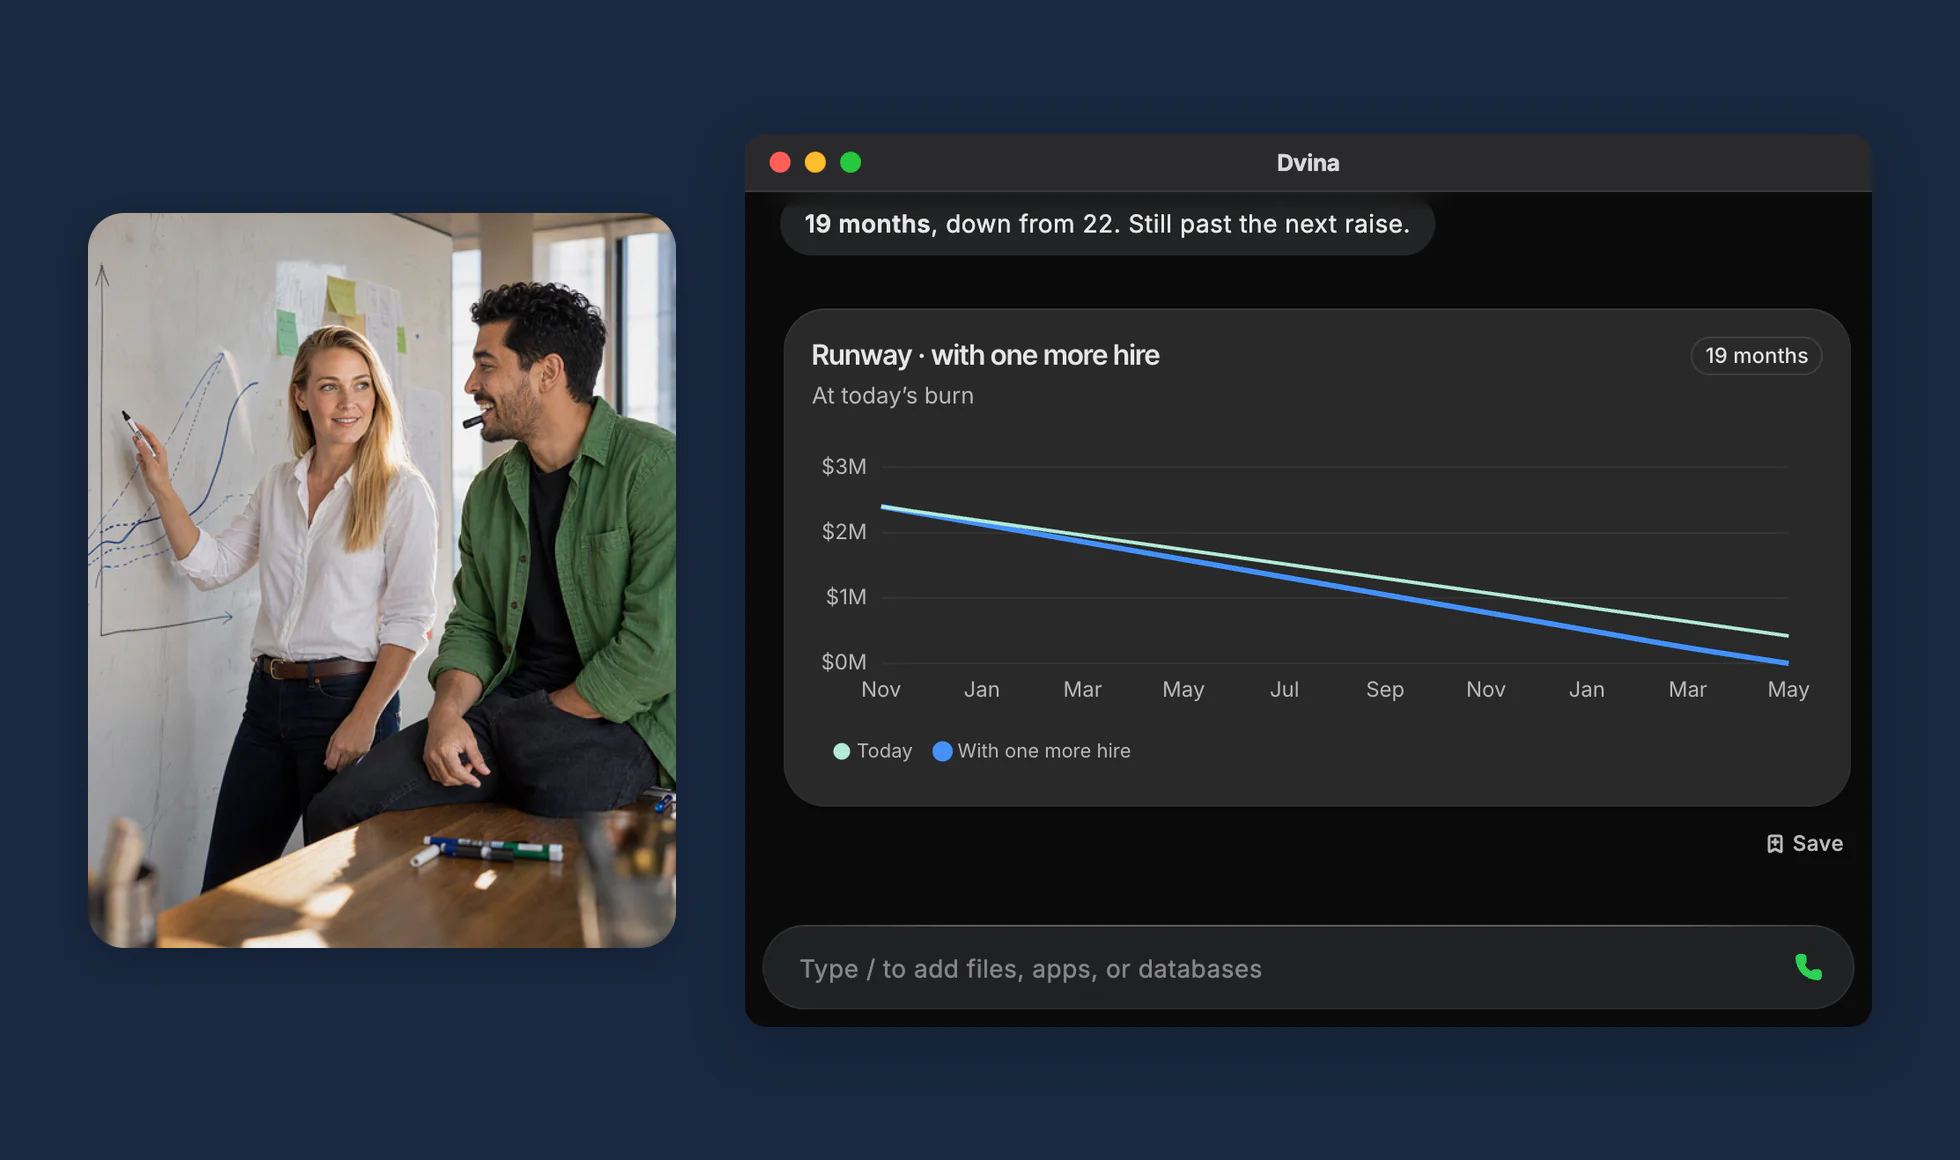
Task: Click the Jul month label on chart
Action: pos(1284,689)
